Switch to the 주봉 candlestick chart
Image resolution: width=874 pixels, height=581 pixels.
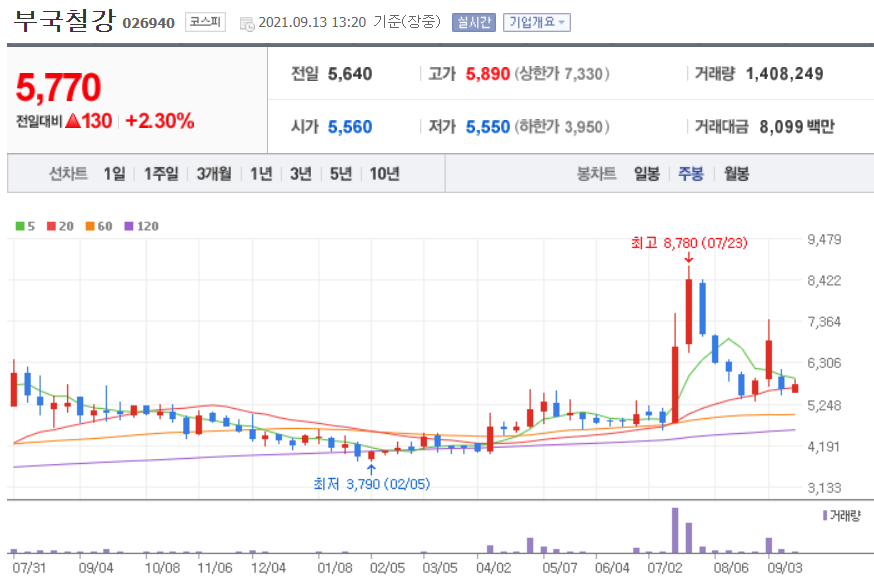coord(691,174)
